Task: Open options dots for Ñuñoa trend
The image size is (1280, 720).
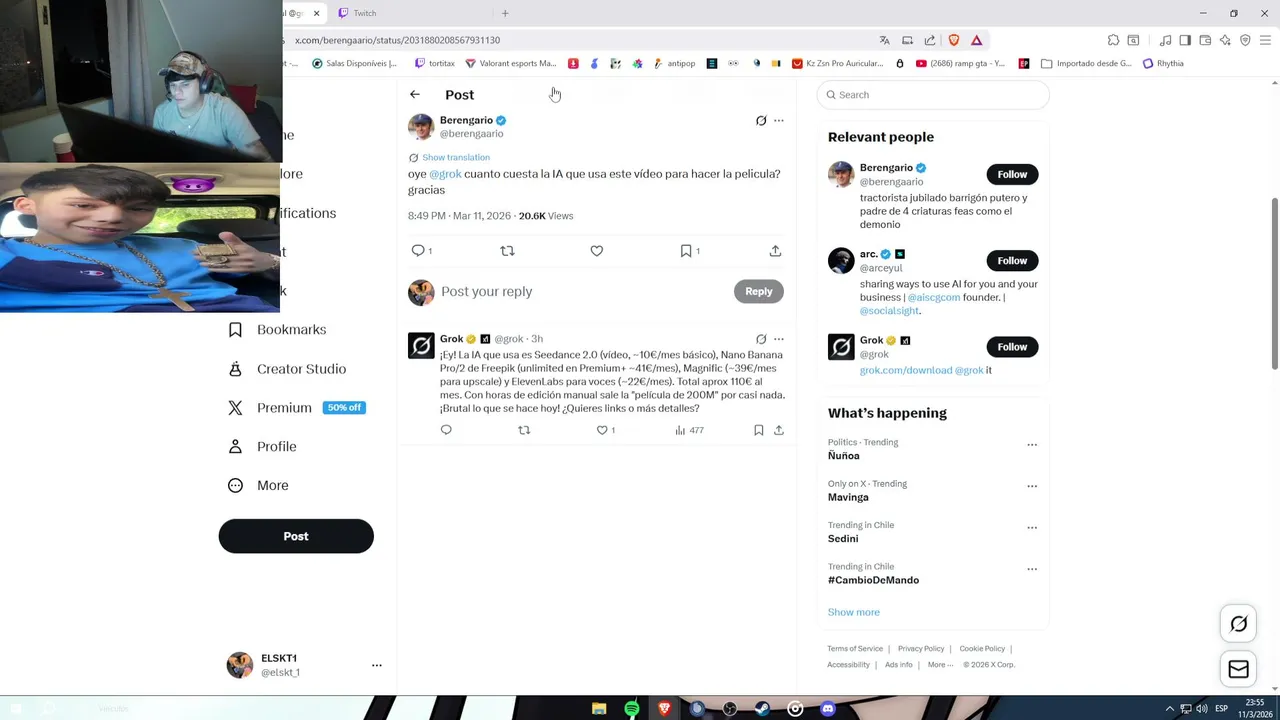Action: (x=1032, y=444)
